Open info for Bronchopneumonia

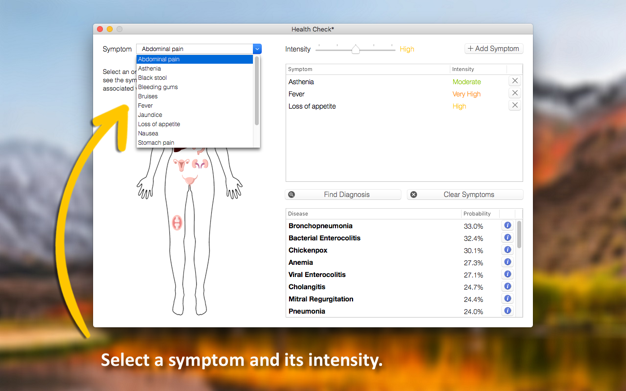[507, 225]
